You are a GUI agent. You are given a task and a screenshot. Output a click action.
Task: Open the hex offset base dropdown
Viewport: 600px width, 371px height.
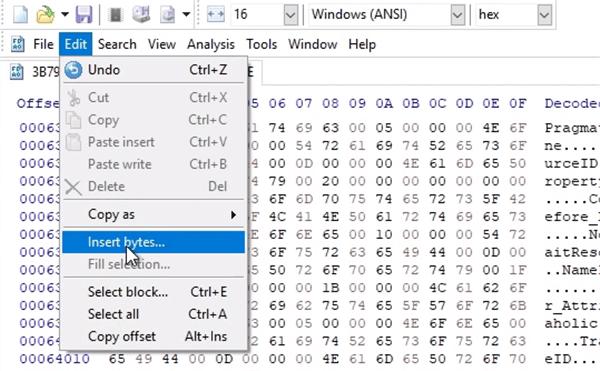[545, 15]
